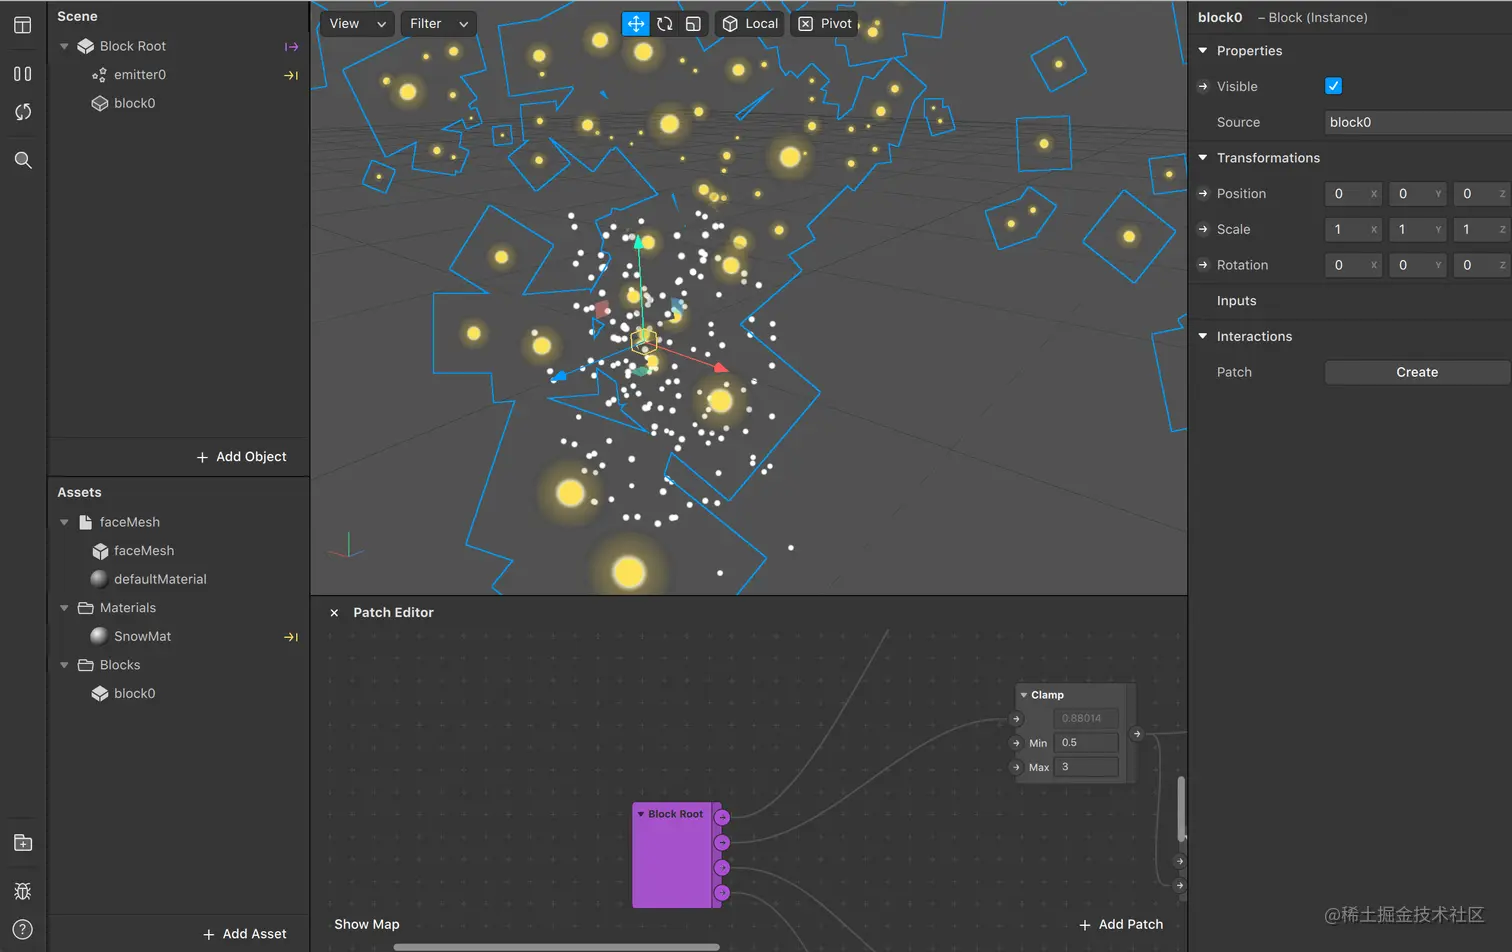Collapse the Properties section
The width and height of the screenshot is (1512, 952).
coord(1203,51)
